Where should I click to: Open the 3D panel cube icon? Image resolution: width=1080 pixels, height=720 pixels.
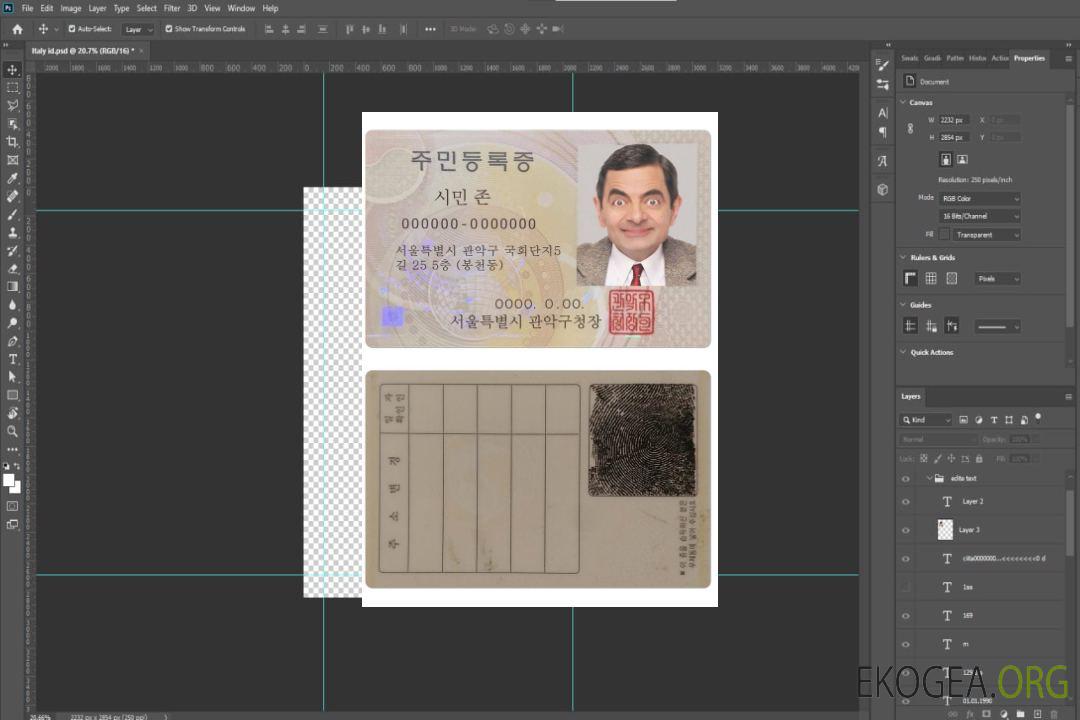tap(882, 189)
